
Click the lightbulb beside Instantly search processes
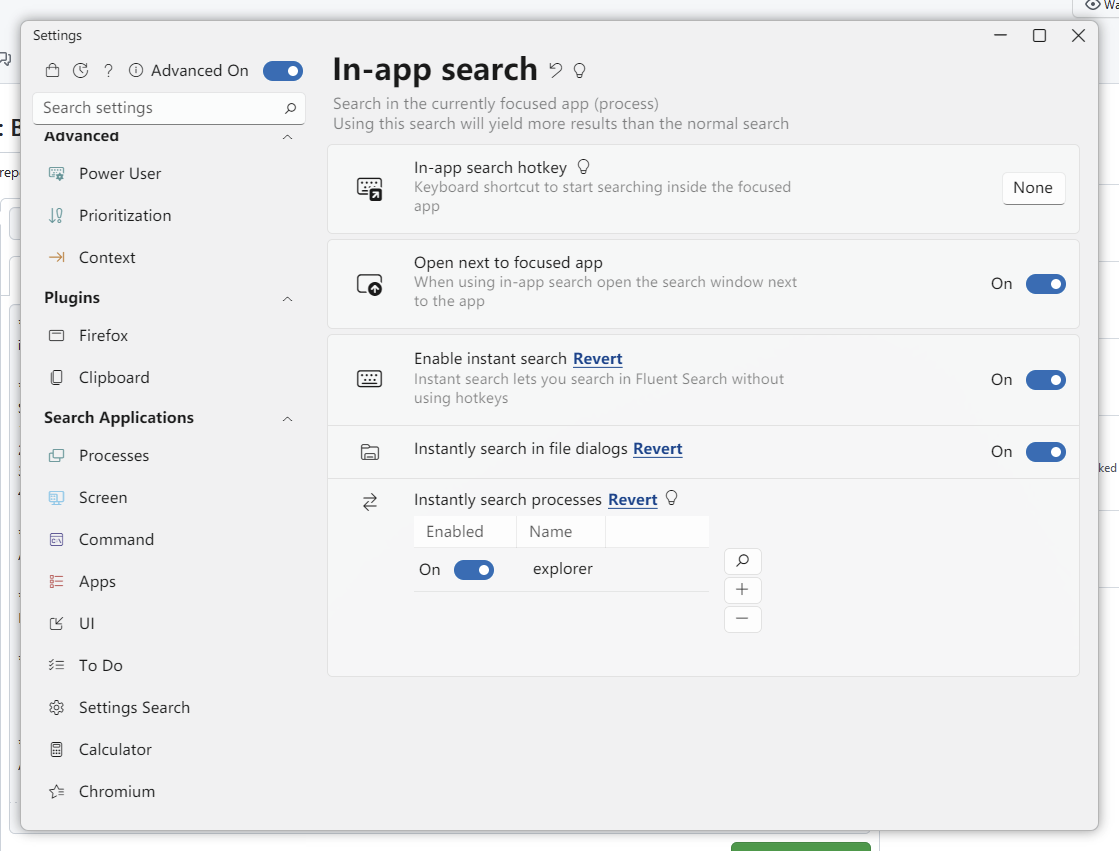[671, 497]
